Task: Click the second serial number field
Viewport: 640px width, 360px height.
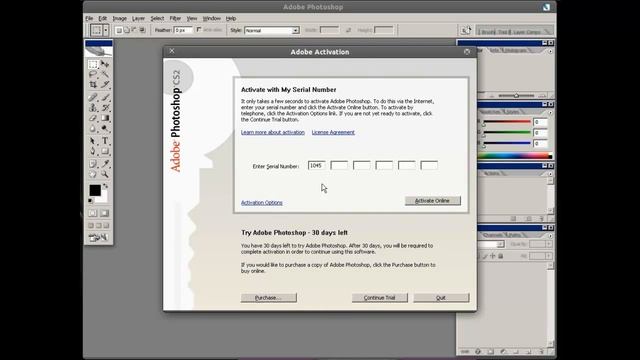Action: 339,165
